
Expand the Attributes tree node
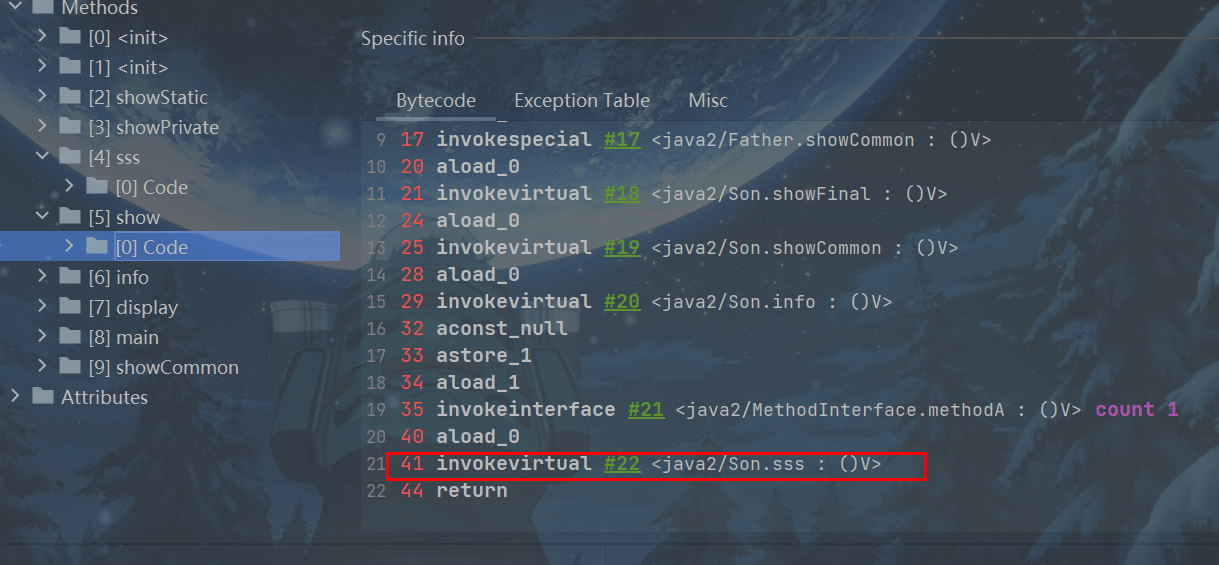pos(15,397)
